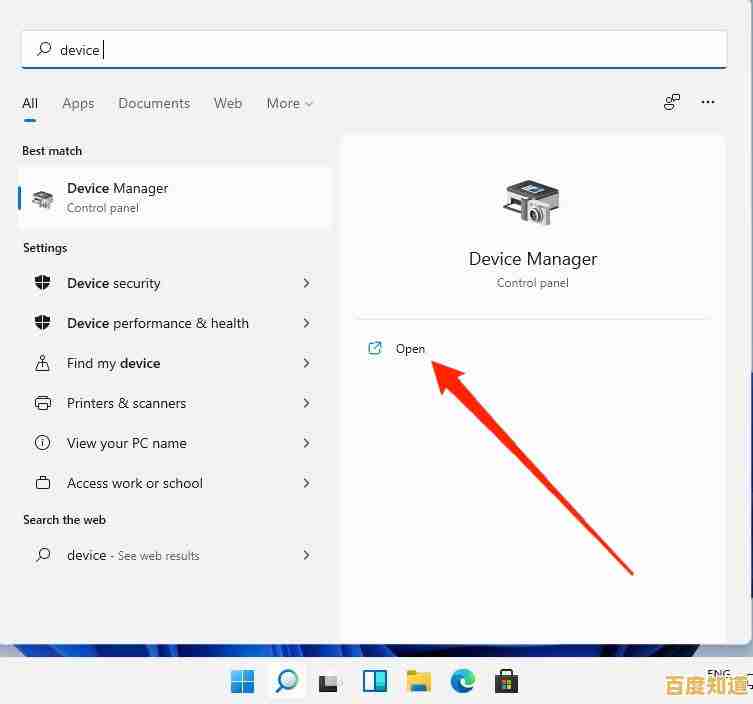The height and width of the screenshot is (704, 753).
Task: Open Printers & scanners setting
Action: [175, 403]
